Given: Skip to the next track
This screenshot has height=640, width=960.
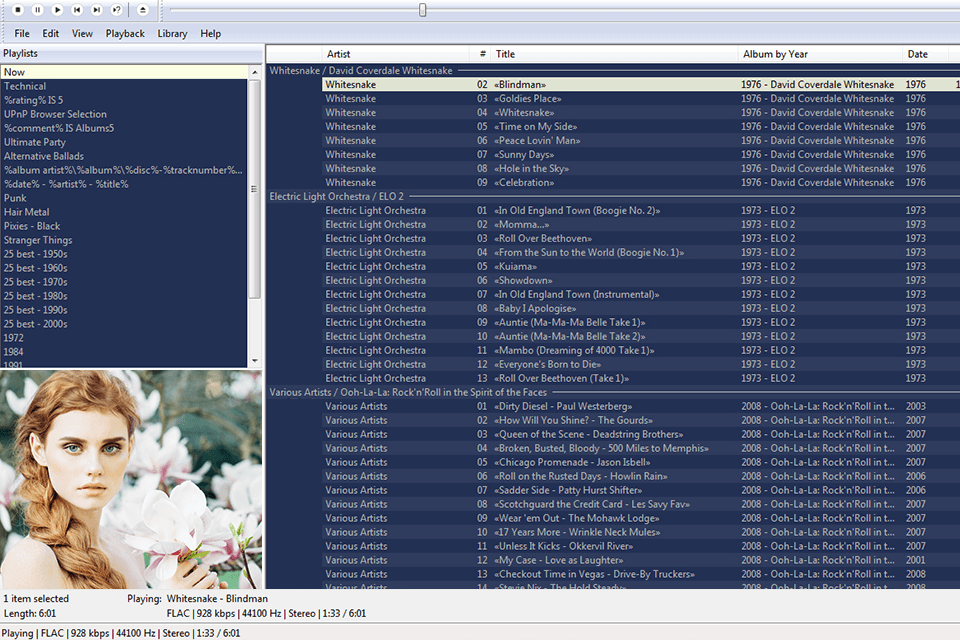Looking at the screenshot, I should (x=96, y=9).
